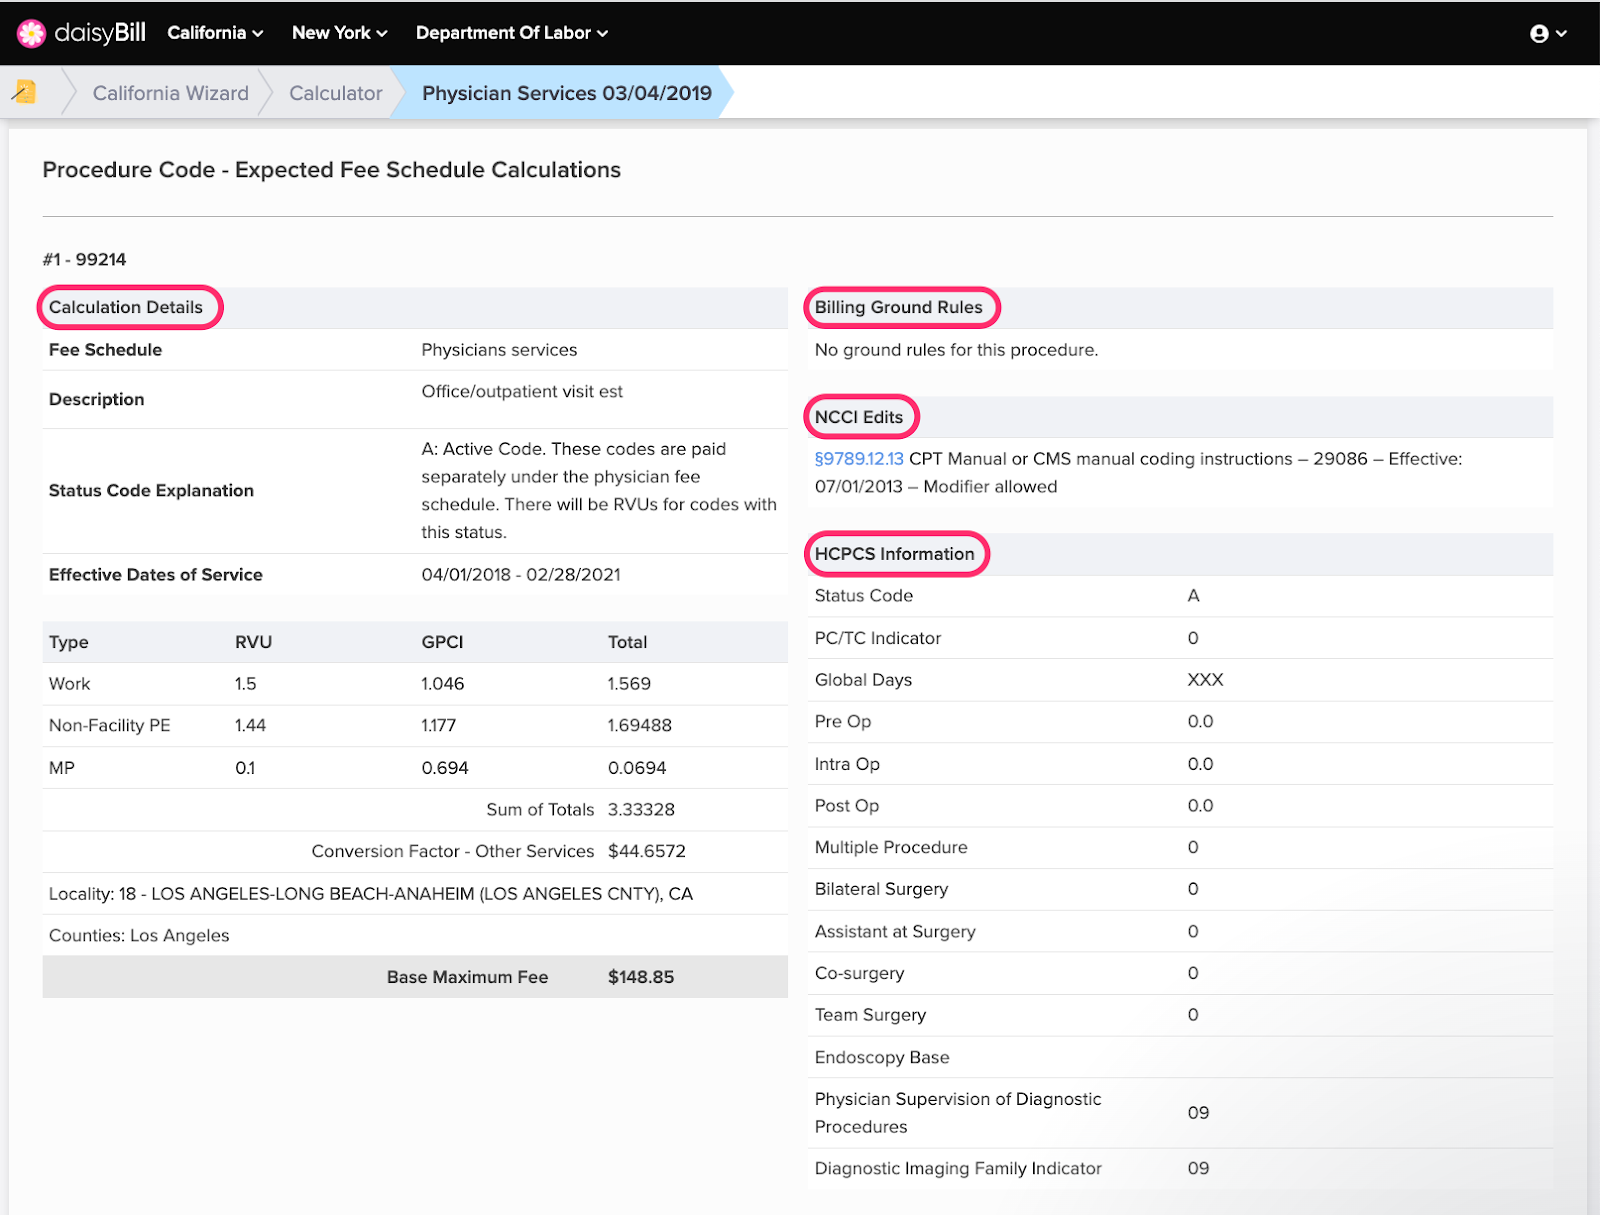This screenshot has width=1600, height=1215.
Task: Click the HCPCS Information section header
Action: (x=894, y=554)
